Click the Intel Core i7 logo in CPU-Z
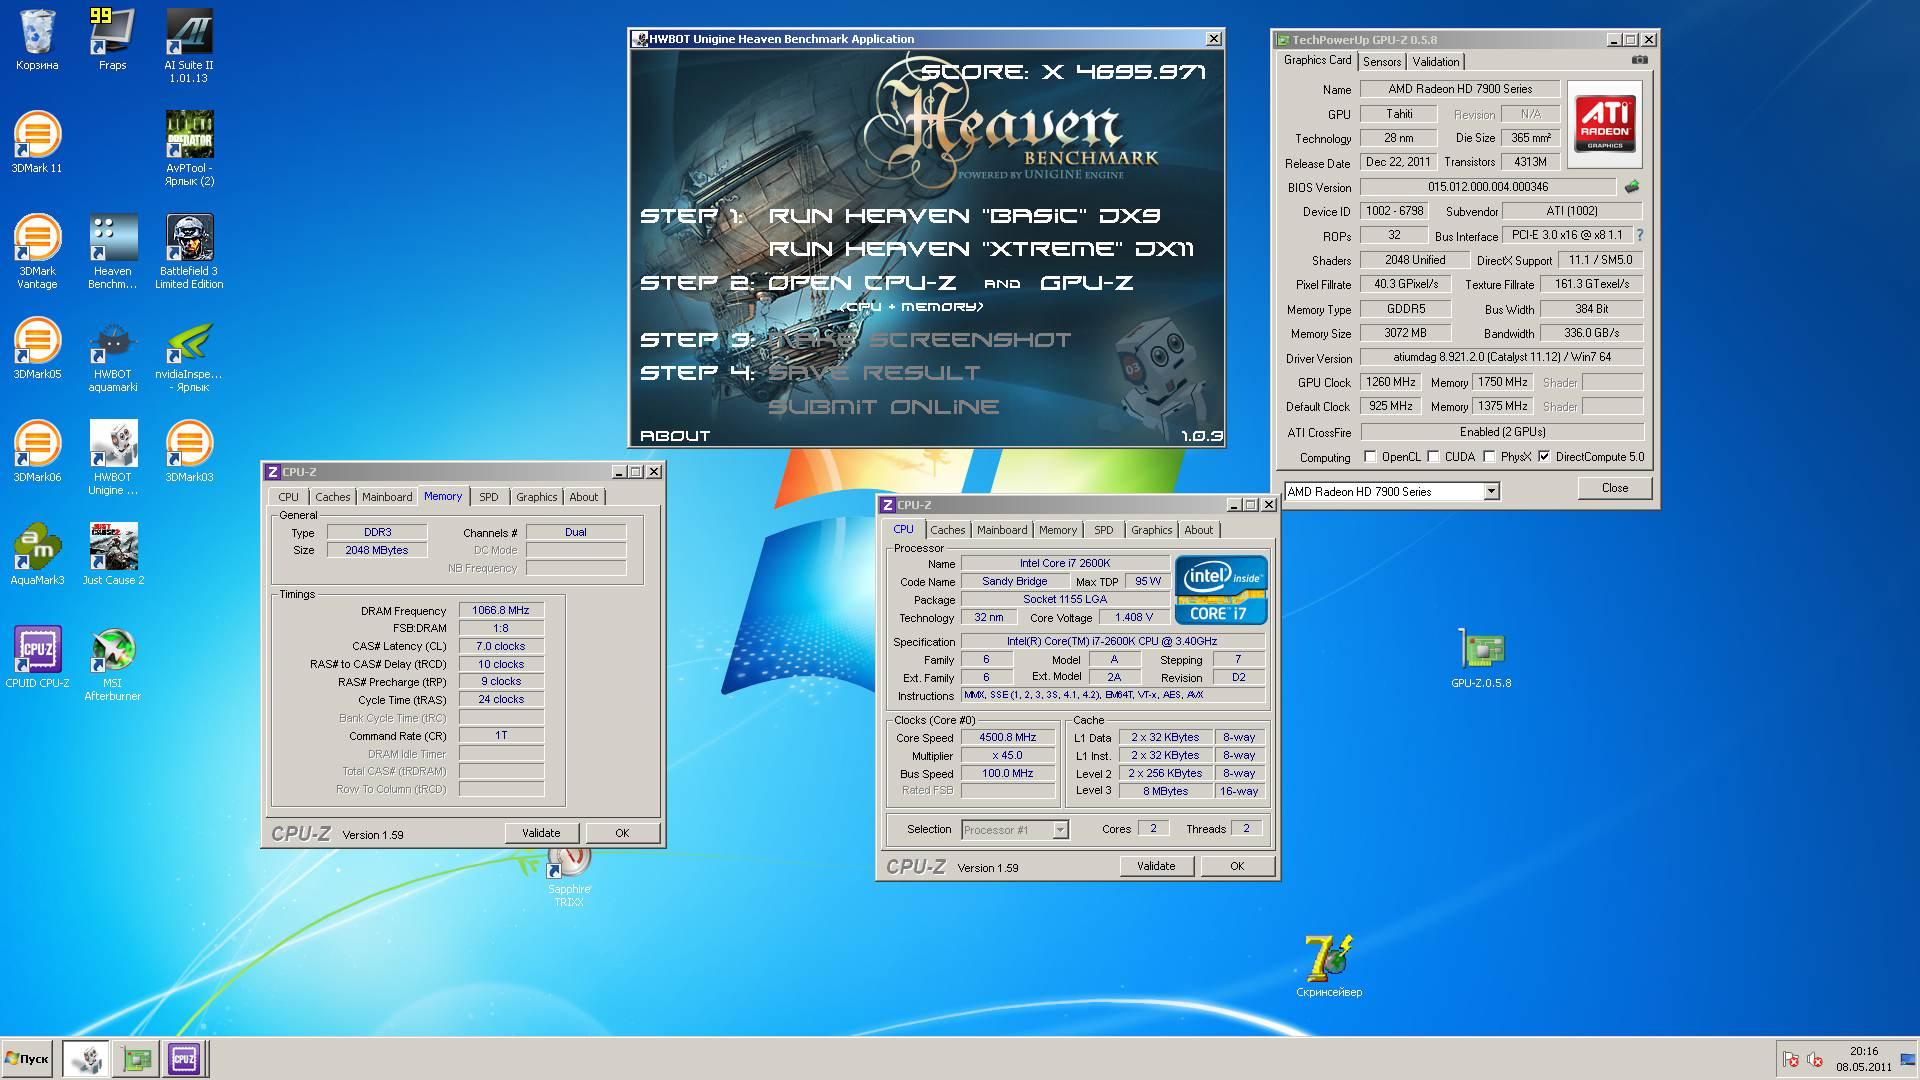The height and width of the screenshot is (1080, 1920). 1220,590
